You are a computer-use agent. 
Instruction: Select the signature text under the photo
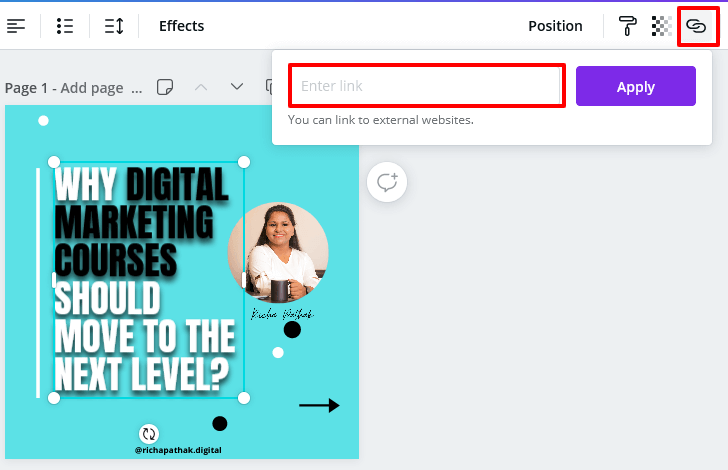[282, 314]
